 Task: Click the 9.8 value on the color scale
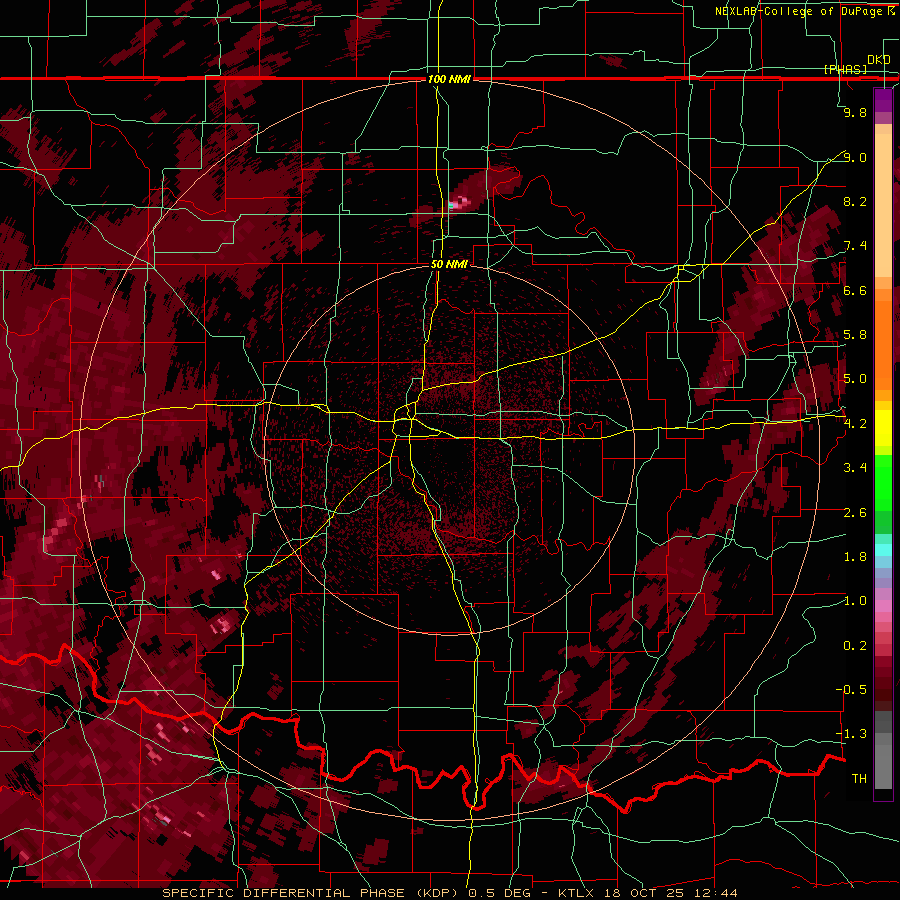pos(855,112)
